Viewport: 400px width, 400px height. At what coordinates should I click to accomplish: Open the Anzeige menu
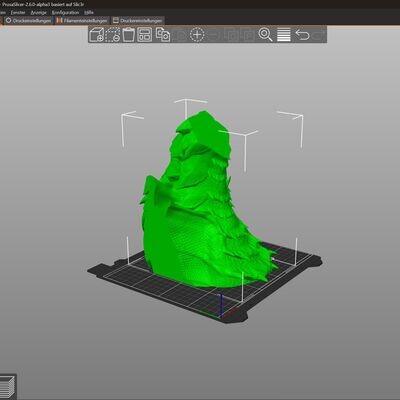point(39,12)
